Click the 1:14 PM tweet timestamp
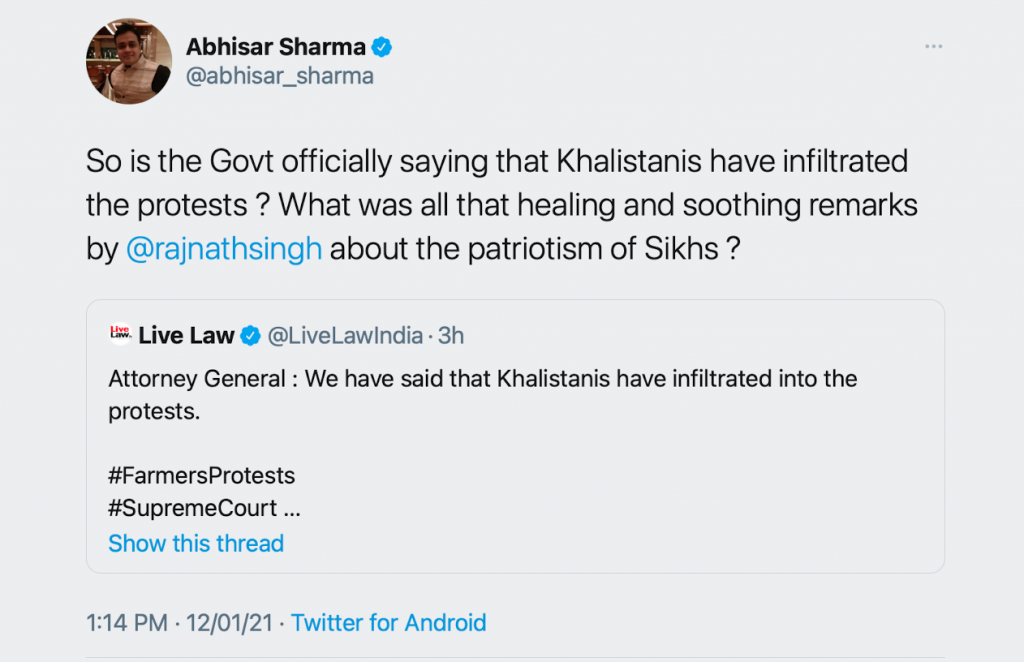 pyautogui.click(x=127, y=623)
